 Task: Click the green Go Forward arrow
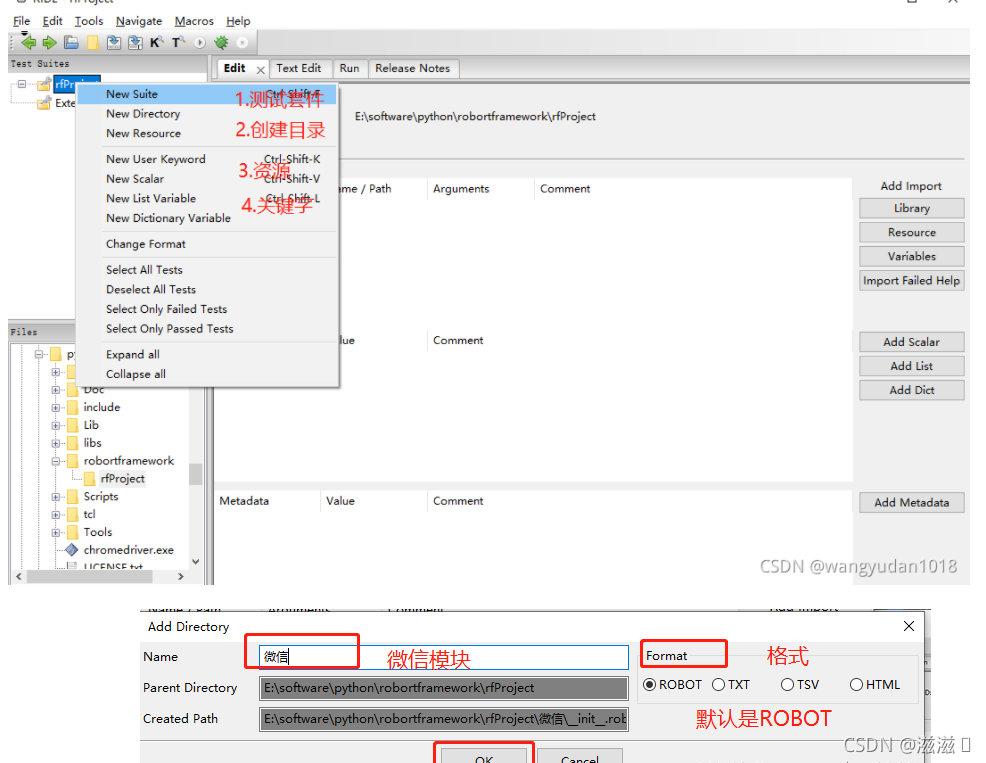click(x=50, y=42)
